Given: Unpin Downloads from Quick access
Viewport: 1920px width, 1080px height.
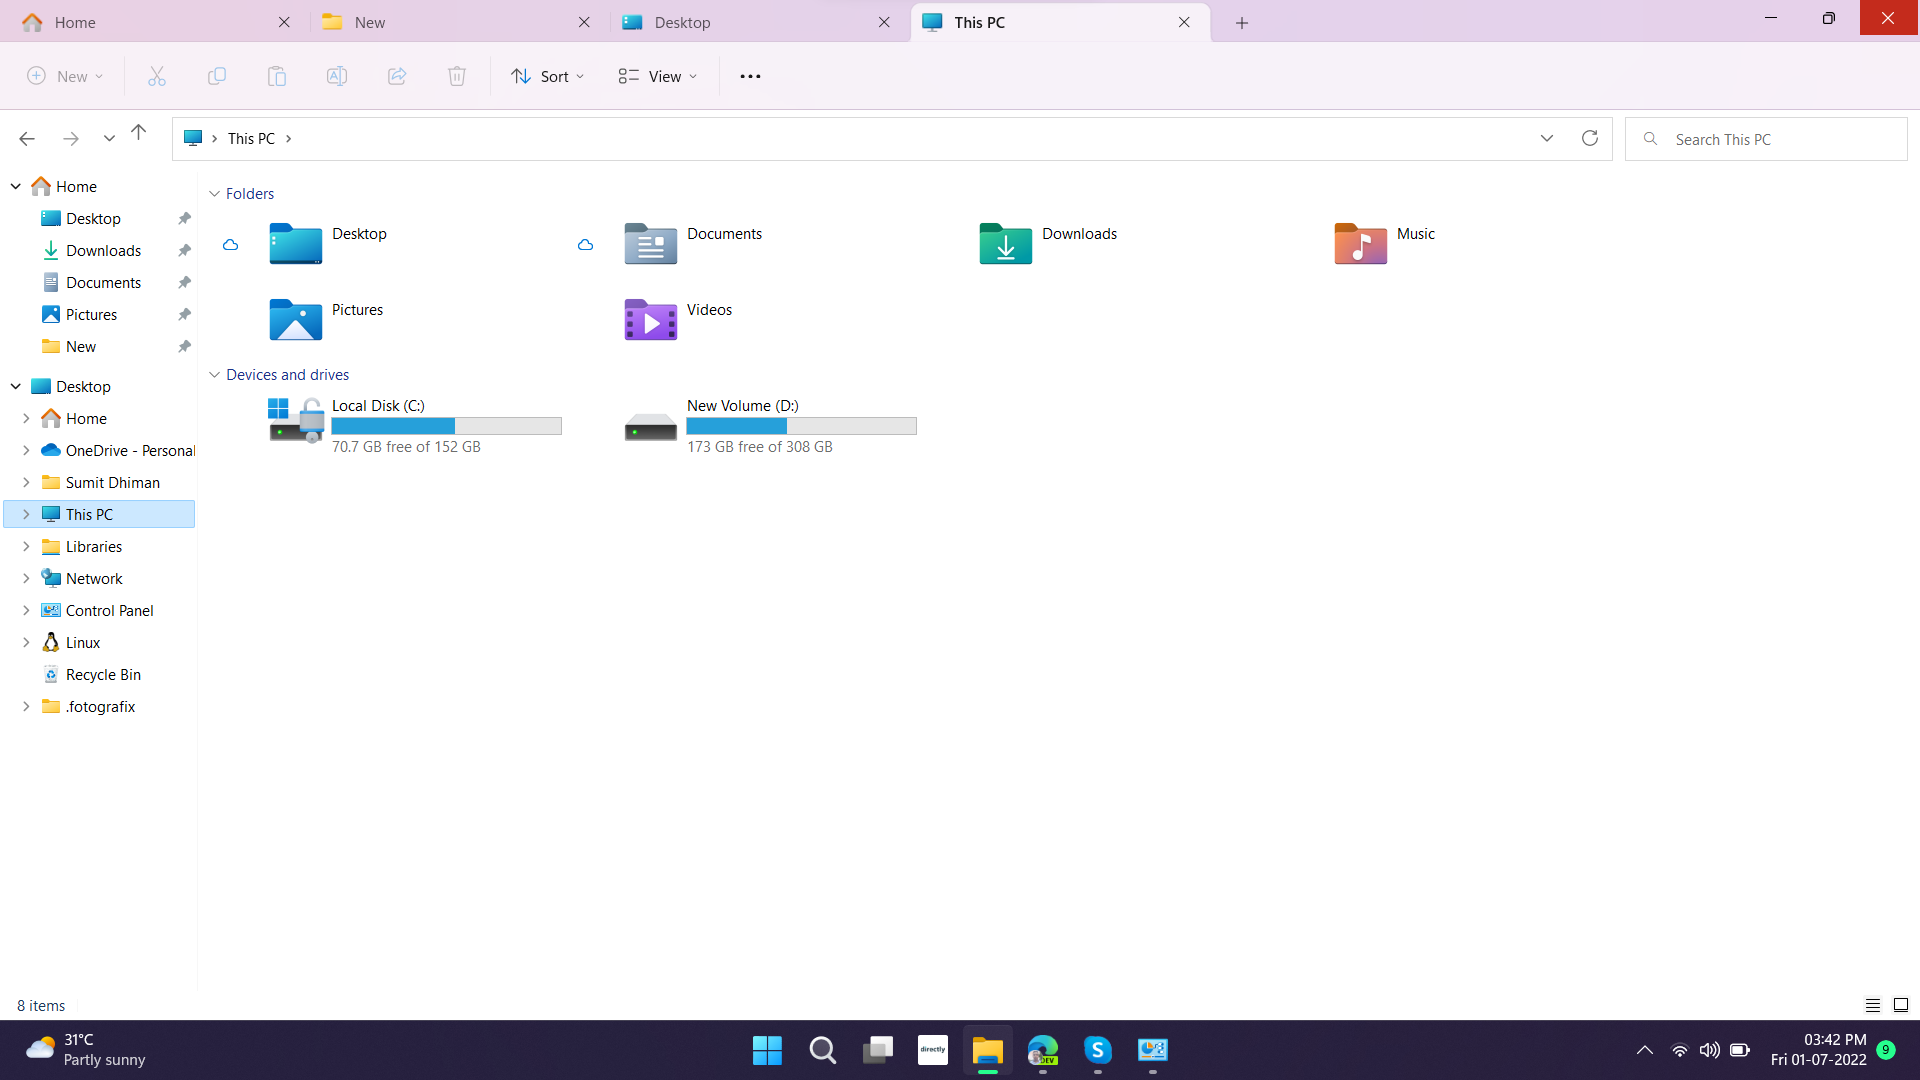Looking at the screenshot, I should [x=184, y=250].
